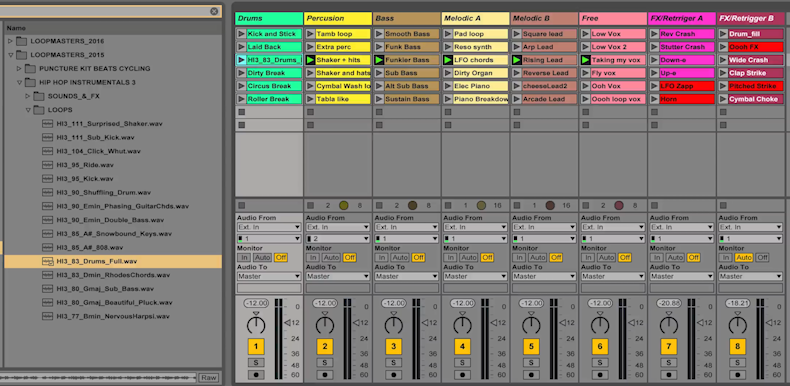The width and height of the screenshot is (790, 386).
Task: Set Percusion track monitor to Auto
Action: 331,258
